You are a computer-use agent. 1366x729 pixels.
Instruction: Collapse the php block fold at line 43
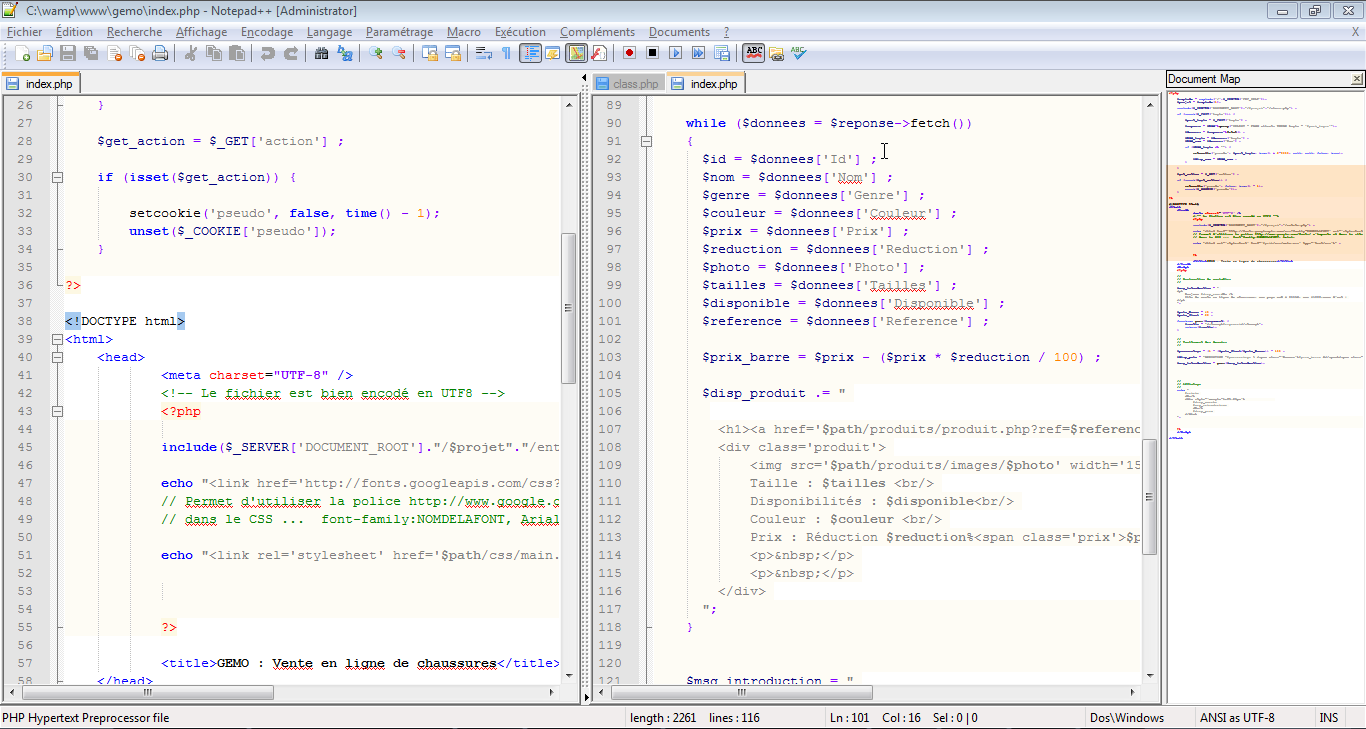click(x=57, y=411)
